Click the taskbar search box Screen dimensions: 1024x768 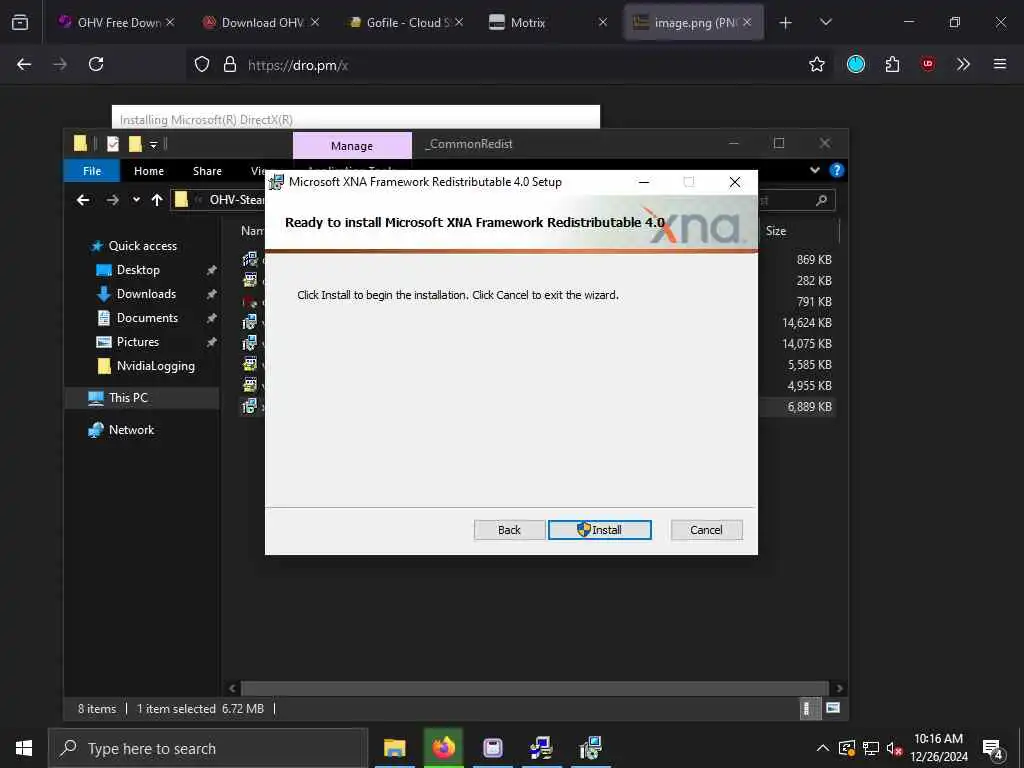[x=208, y=748]
